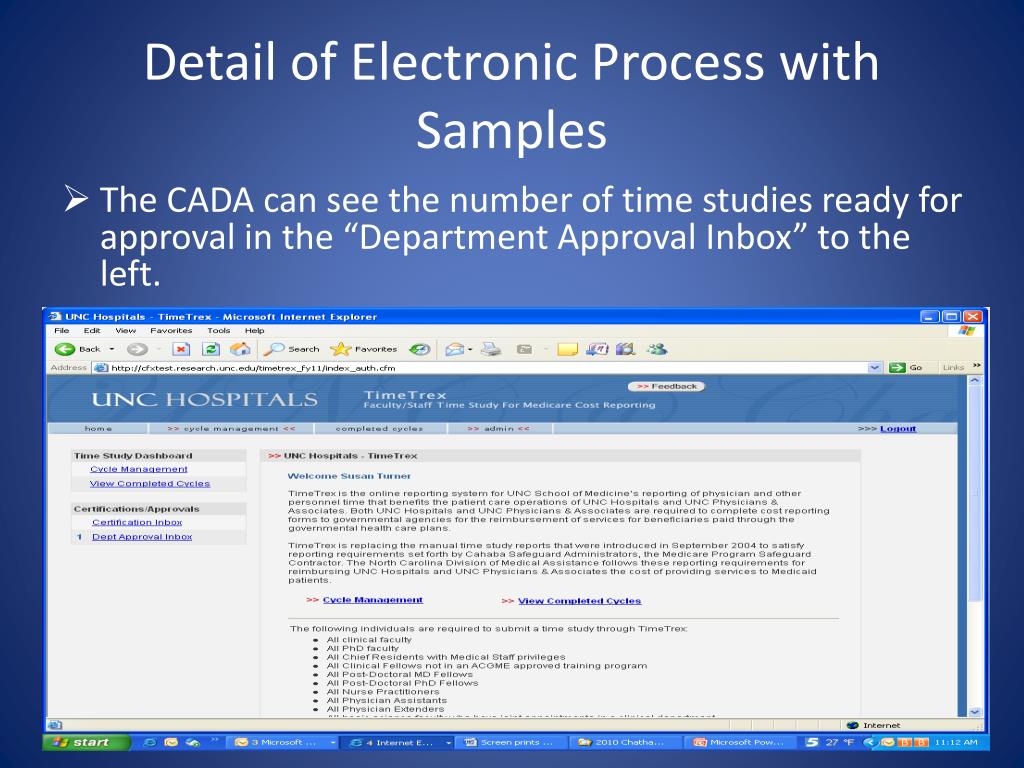
Task: Open the File menu
Action: point(61,330)
